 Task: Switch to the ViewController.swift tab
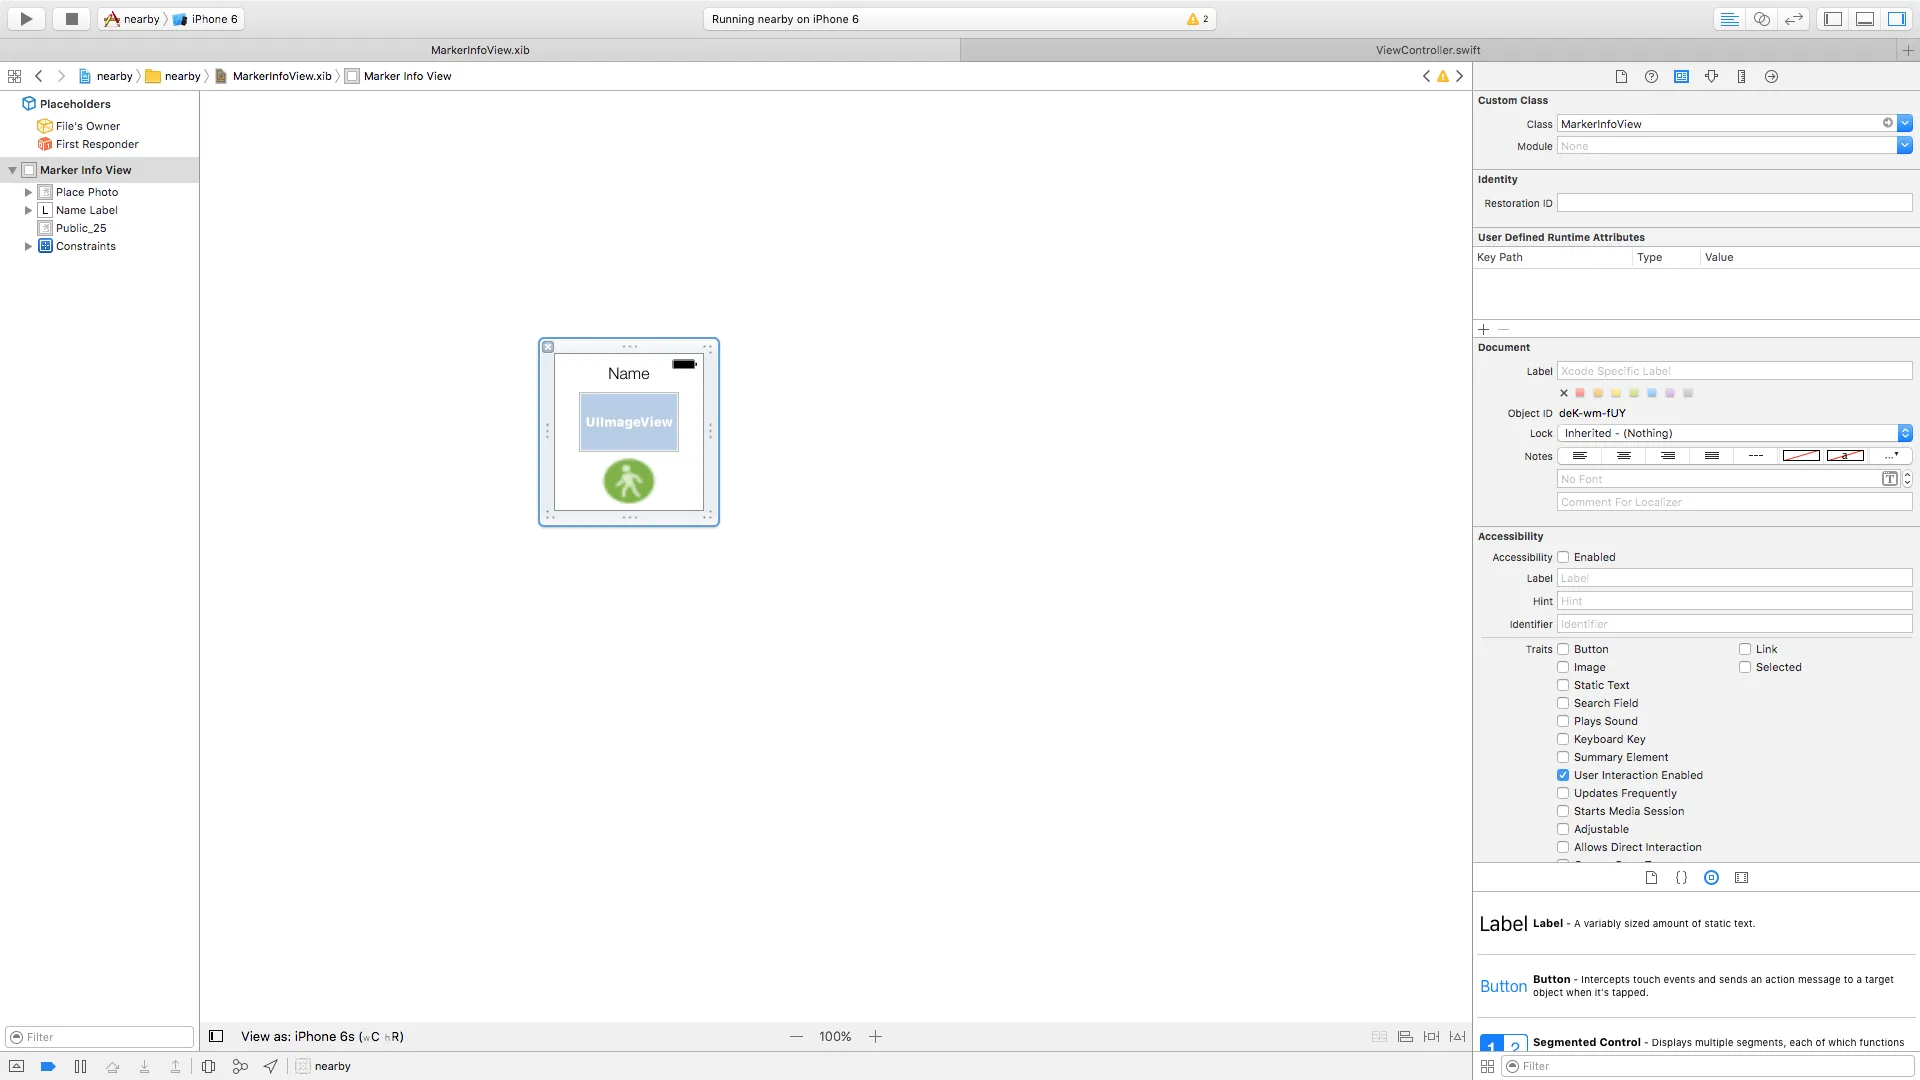(x=1427, y=50)
